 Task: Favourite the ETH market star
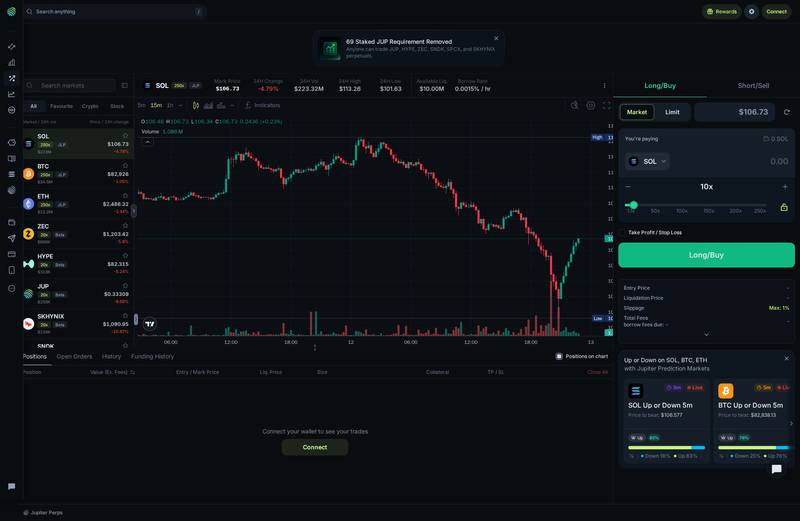tap(125, 195)
